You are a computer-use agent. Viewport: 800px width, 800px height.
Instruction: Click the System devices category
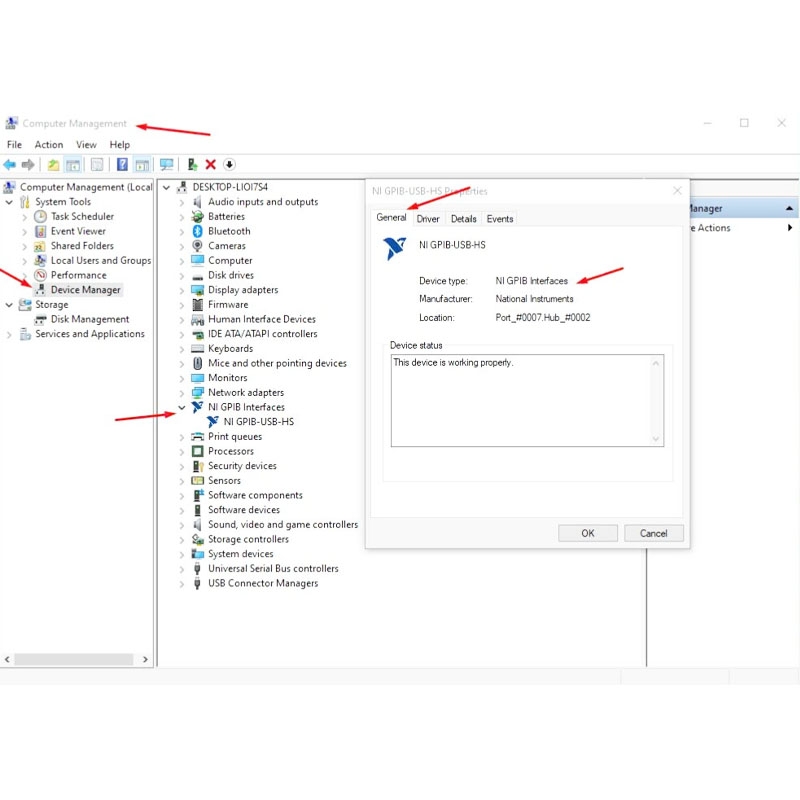click(x=240, y=554)
